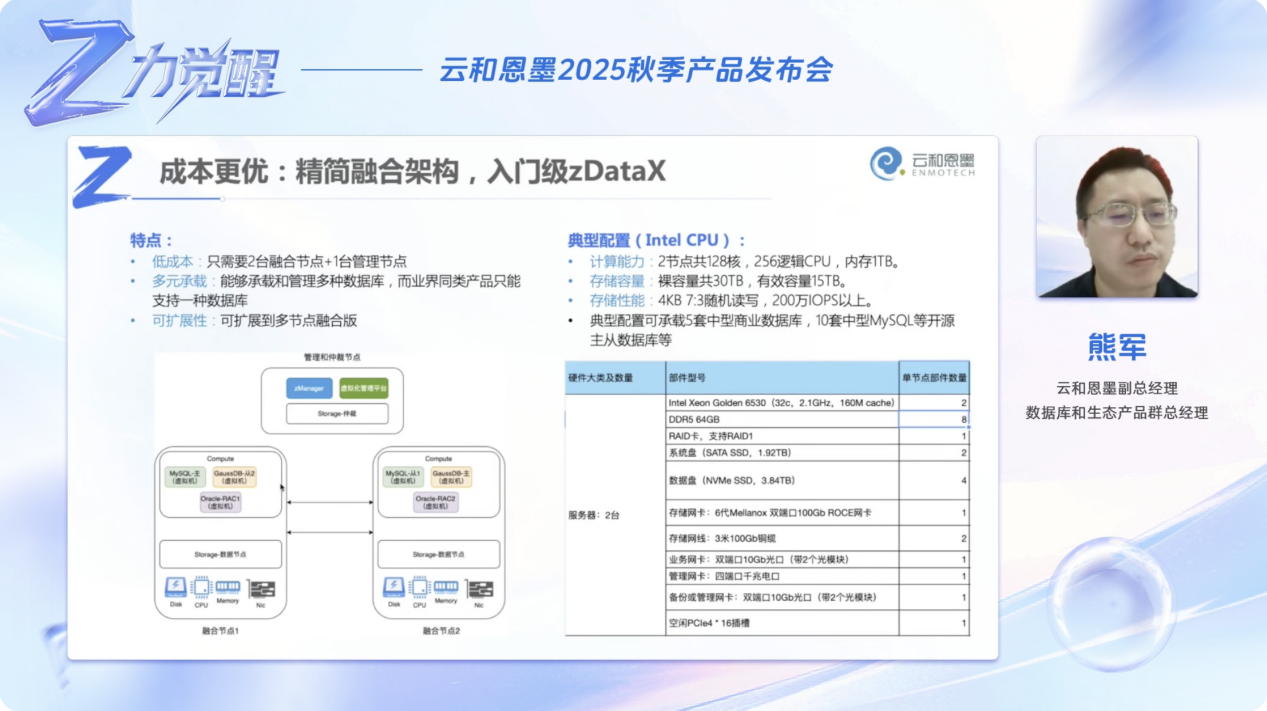1267x711 pixels.
Task: Click the Memory icon in 融合节点2
Action: point(446,587)
